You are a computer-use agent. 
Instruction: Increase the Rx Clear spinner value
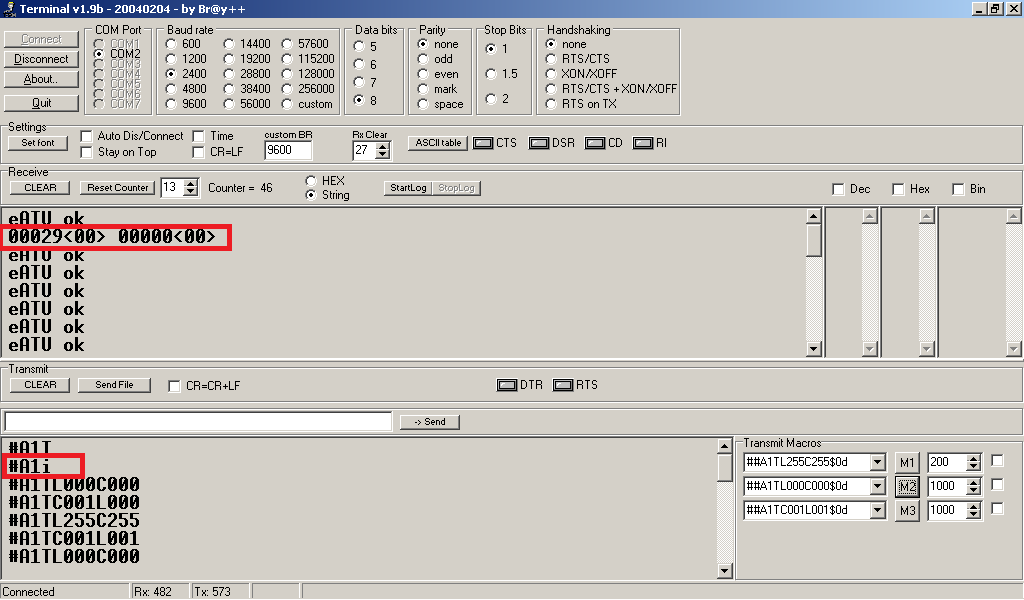coord(382,146)
